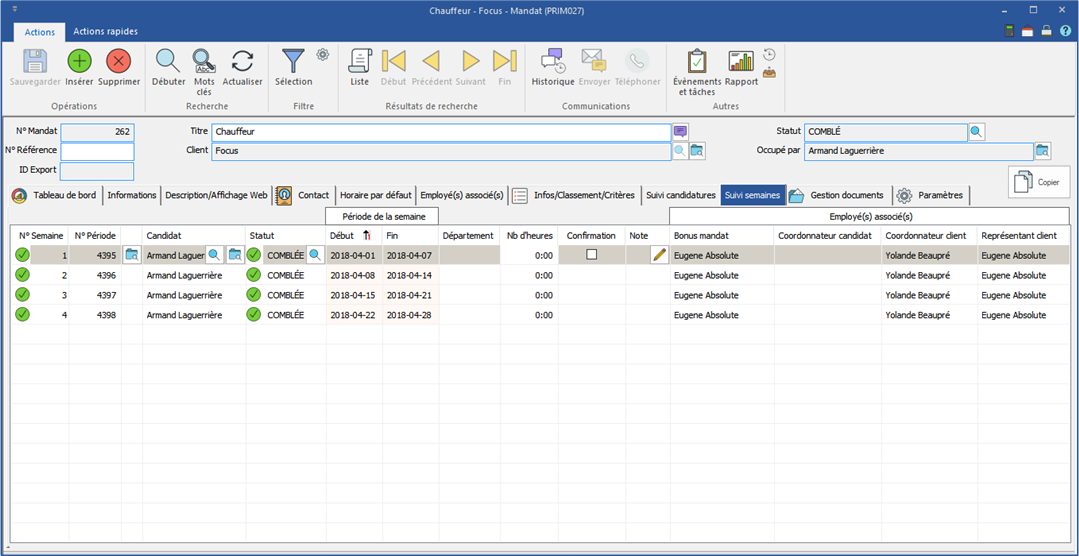Click the filter settings gear icon

(x=323, y=54)
